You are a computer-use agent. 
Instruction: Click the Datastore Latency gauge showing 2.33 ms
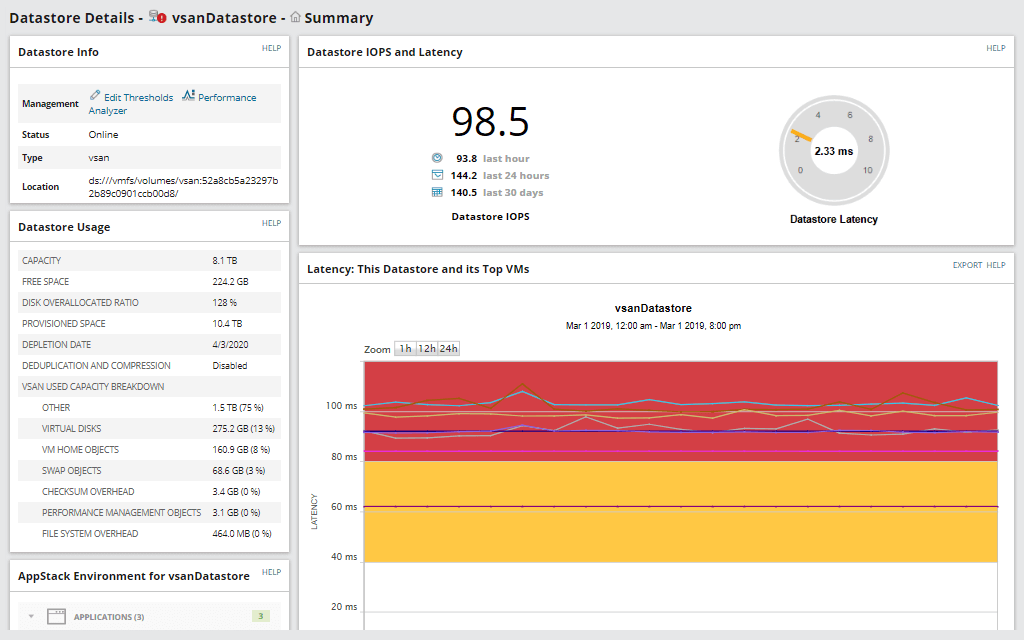pyautogui.click(x=835, y=150)
